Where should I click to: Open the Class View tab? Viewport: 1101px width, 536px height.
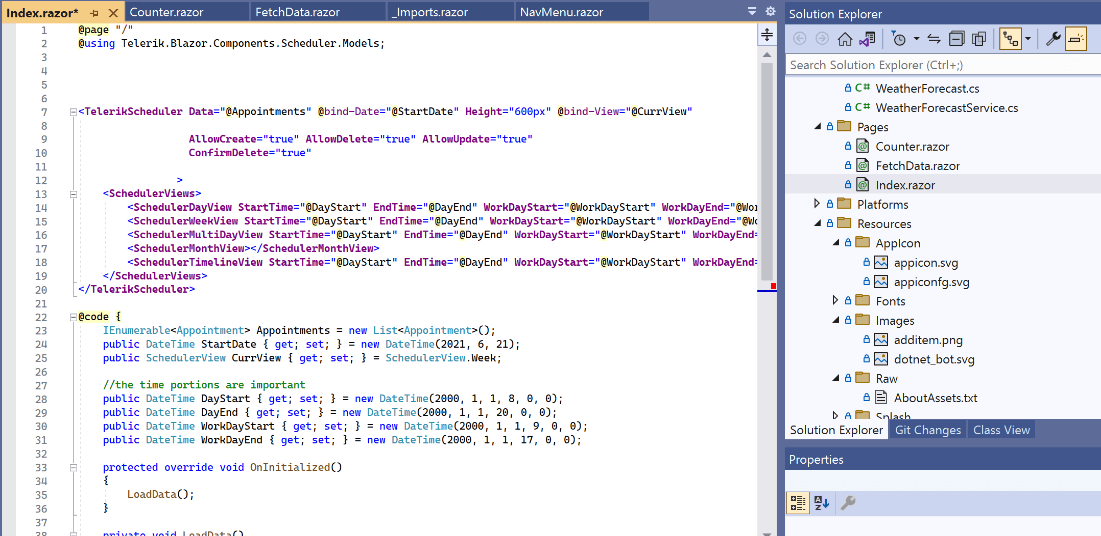(1001, 430)
